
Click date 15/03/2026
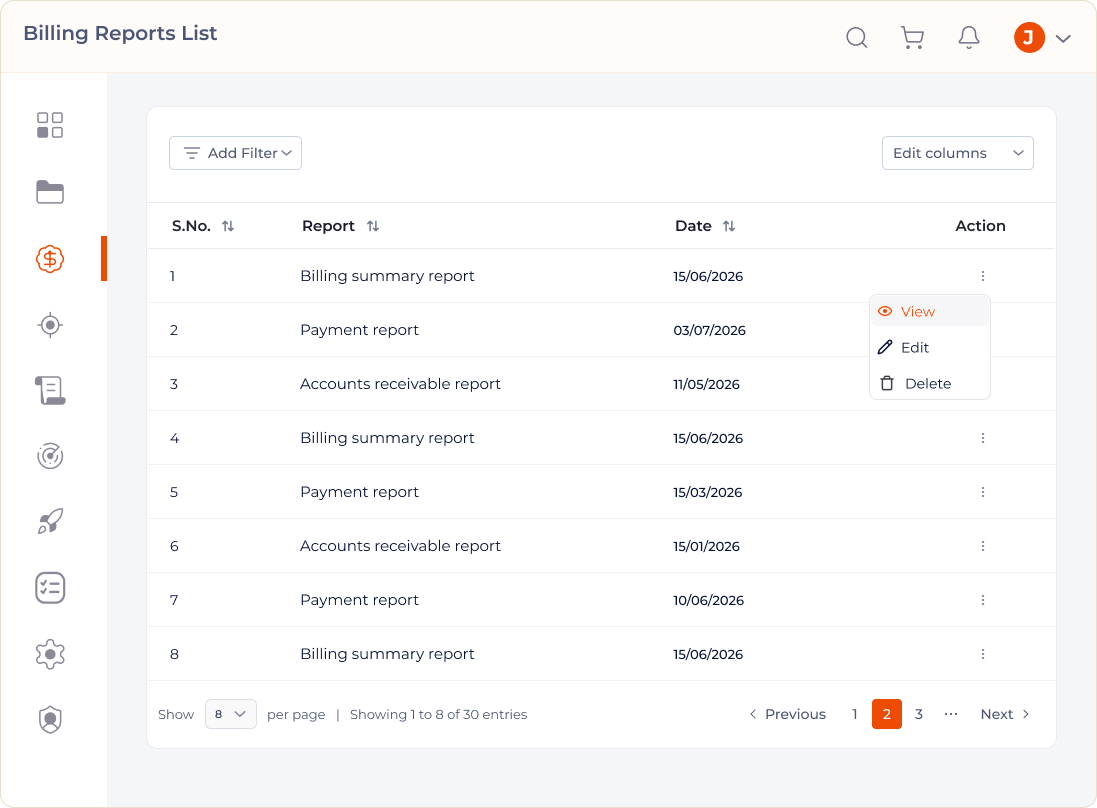coord(707,492)
